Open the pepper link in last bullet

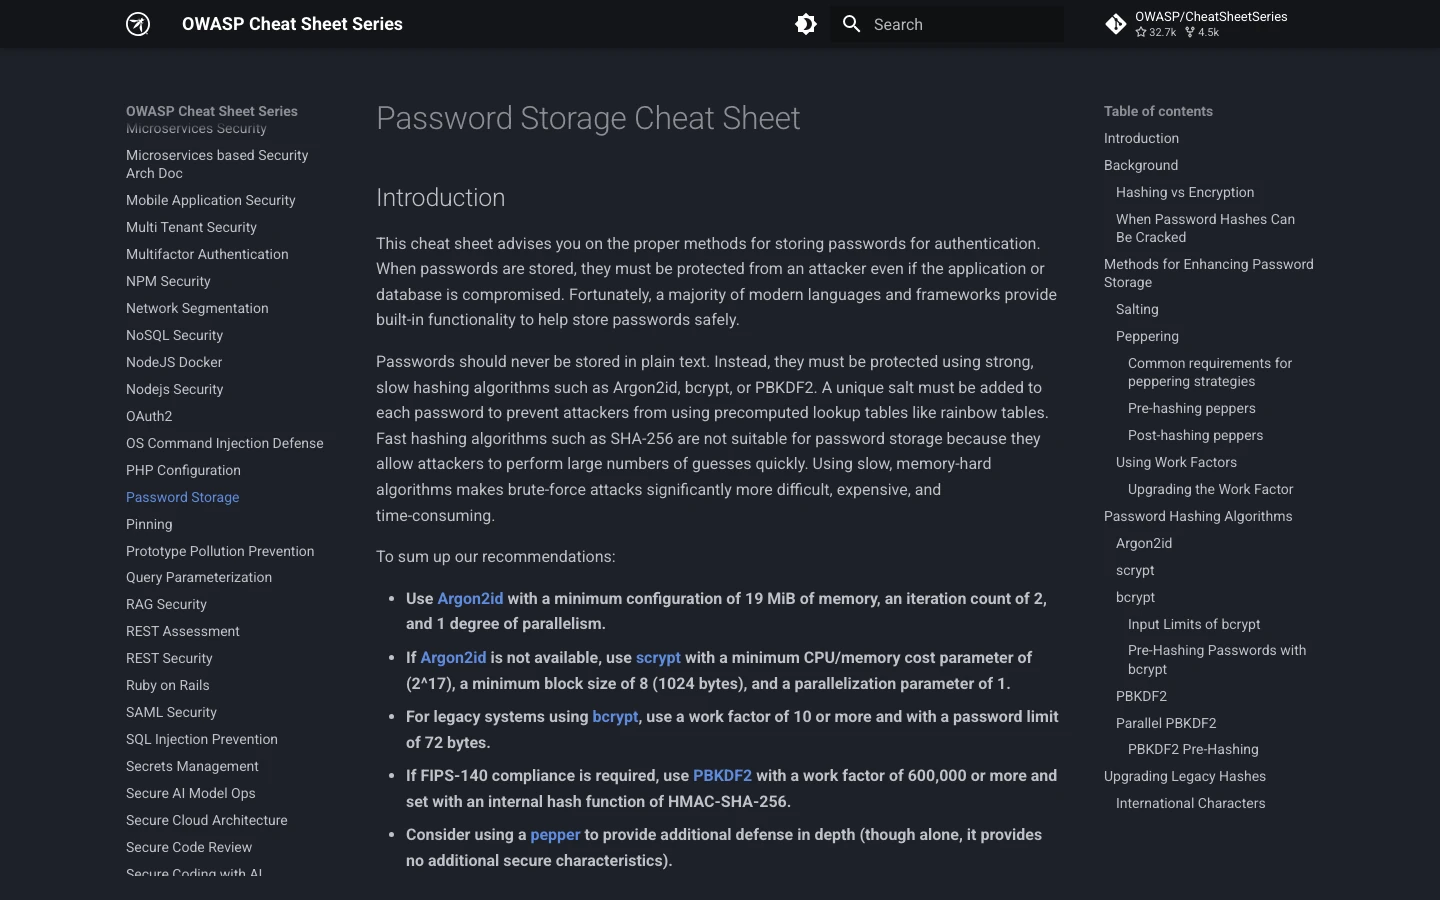tap(555, 834)
